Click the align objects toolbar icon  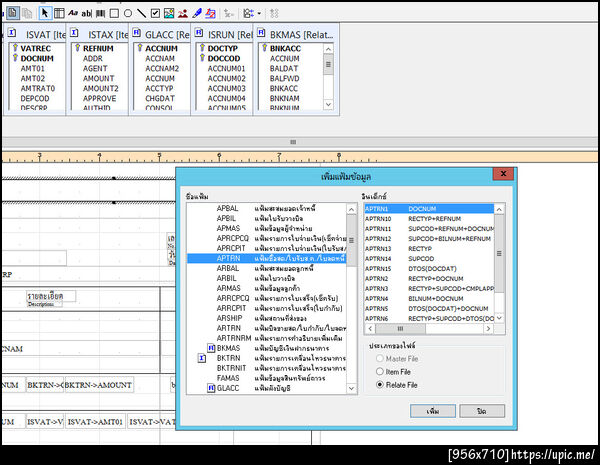click(x=249, y=13)
